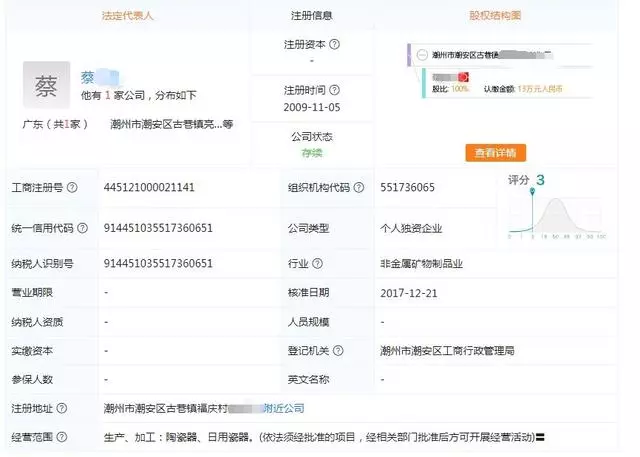Click the 公司类型 label
640x457 pixels.
coord(309,228)
